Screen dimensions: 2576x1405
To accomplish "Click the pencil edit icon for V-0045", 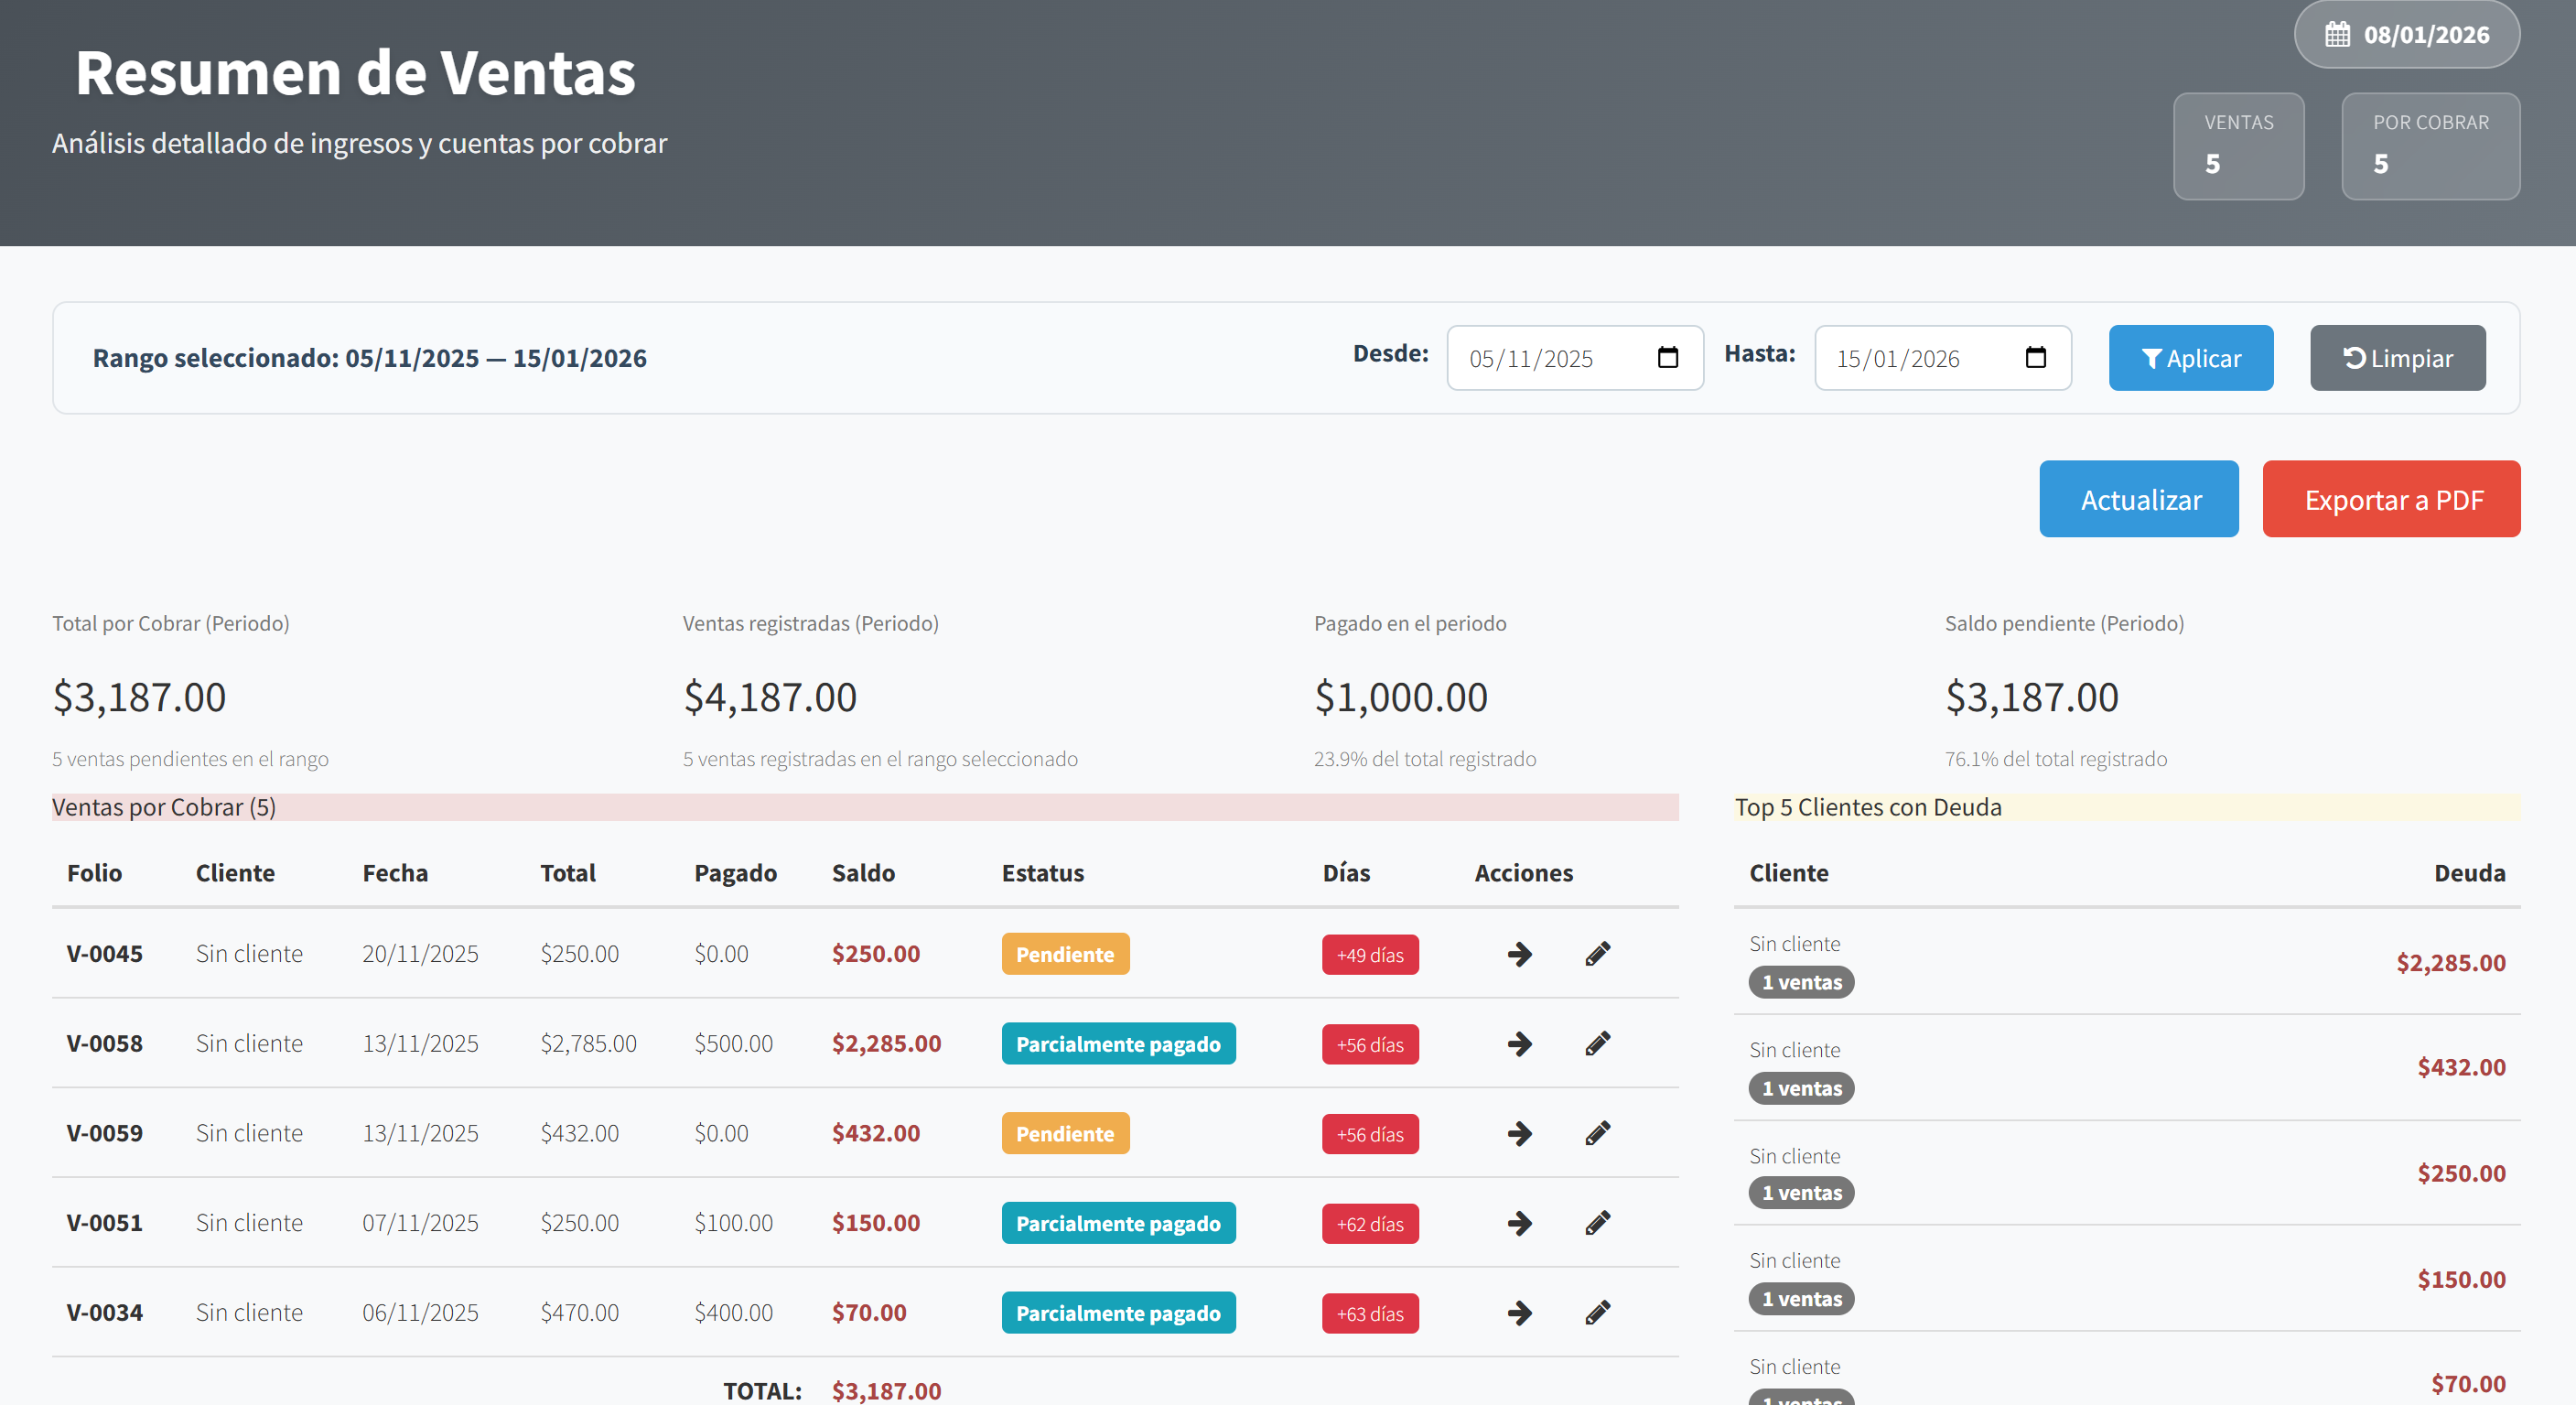I will [1597, 954].
